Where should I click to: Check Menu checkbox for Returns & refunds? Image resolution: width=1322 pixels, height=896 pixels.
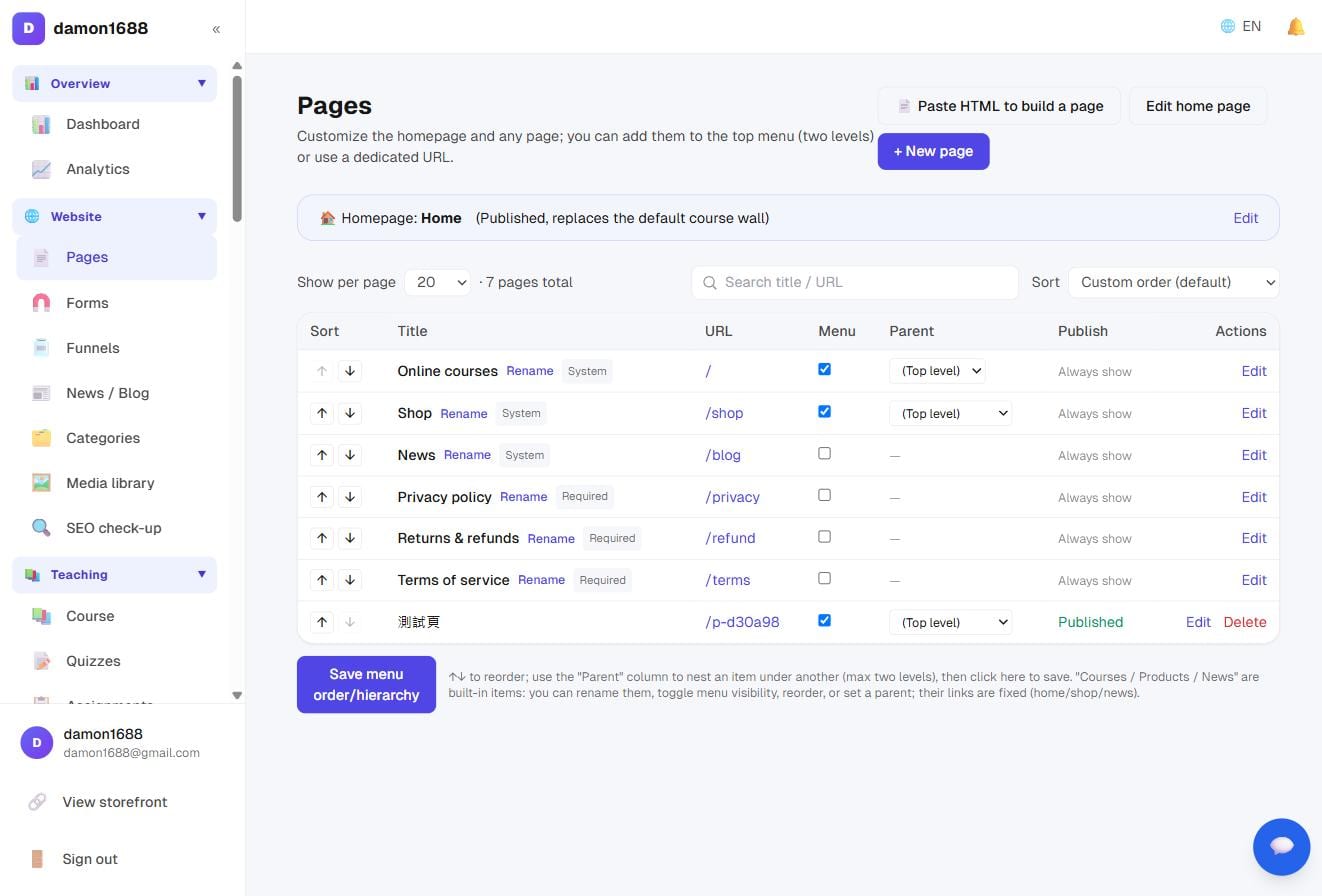824,536
